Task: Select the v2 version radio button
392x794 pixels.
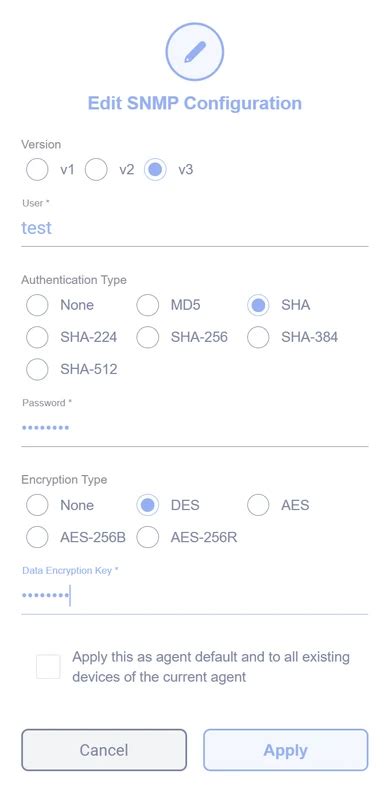Action: pyautogui.click(x=96, y=170)
